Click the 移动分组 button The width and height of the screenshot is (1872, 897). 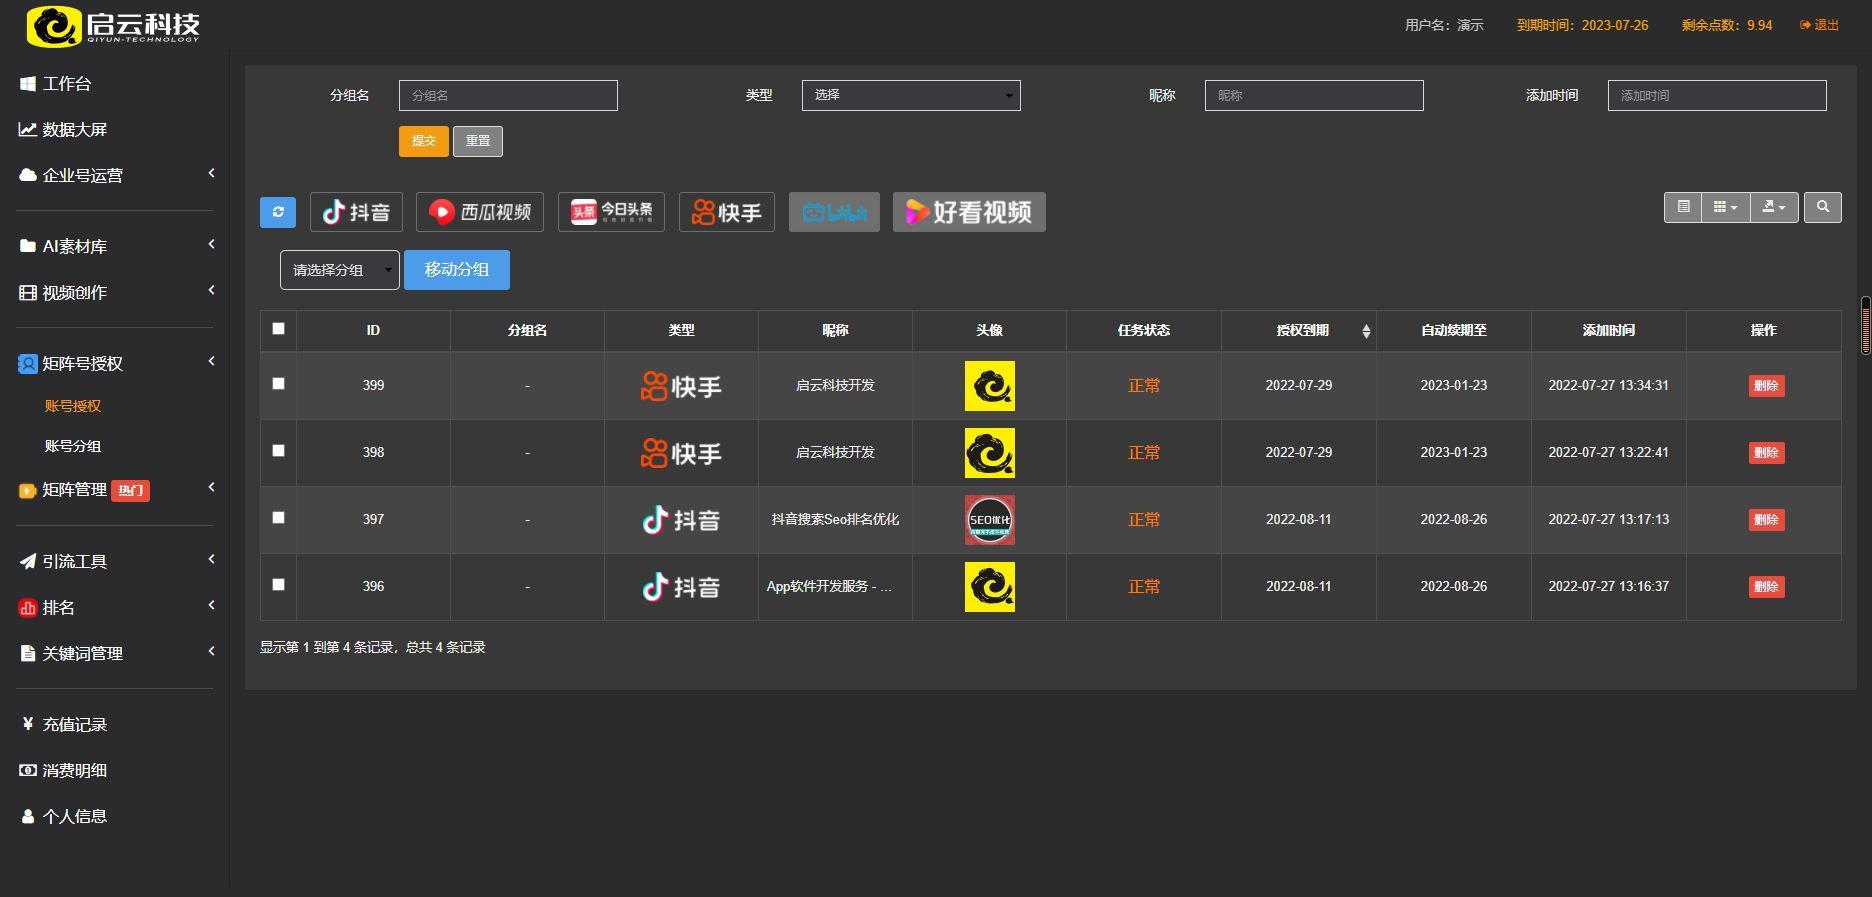[x=457, y=270]
